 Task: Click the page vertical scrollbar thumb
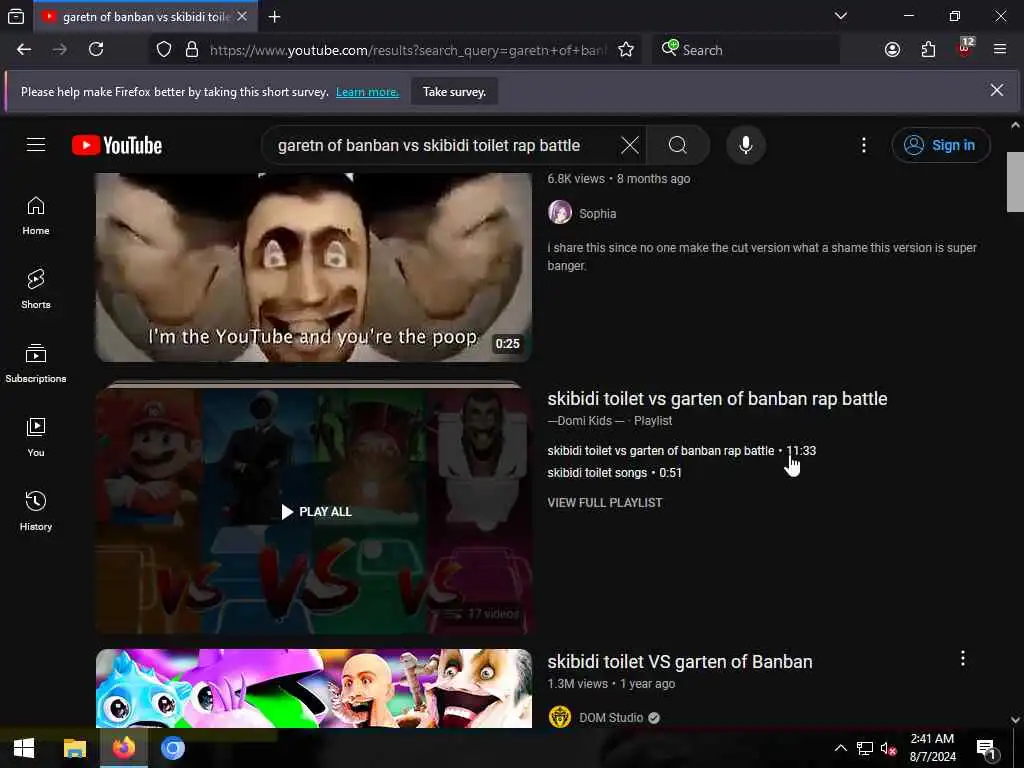[x=1015, y=182]
